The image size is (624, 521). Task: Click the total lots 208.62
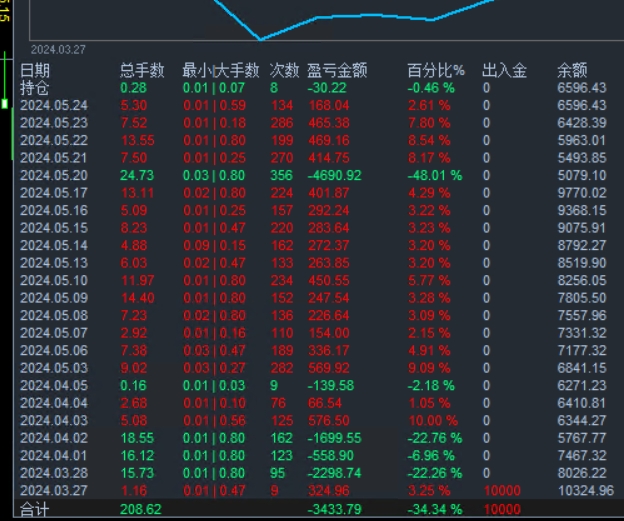[x=141, y=509]
